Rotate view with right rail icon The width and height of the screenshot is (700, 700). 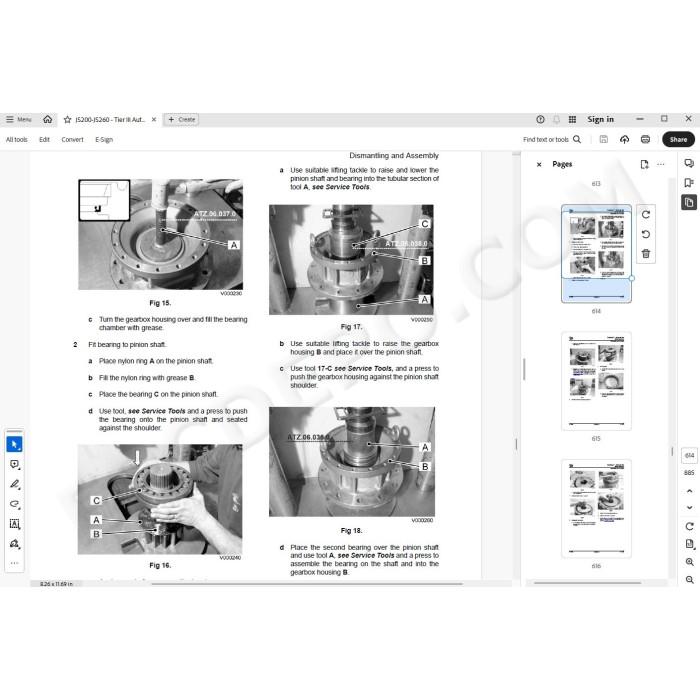pos(689,526)
